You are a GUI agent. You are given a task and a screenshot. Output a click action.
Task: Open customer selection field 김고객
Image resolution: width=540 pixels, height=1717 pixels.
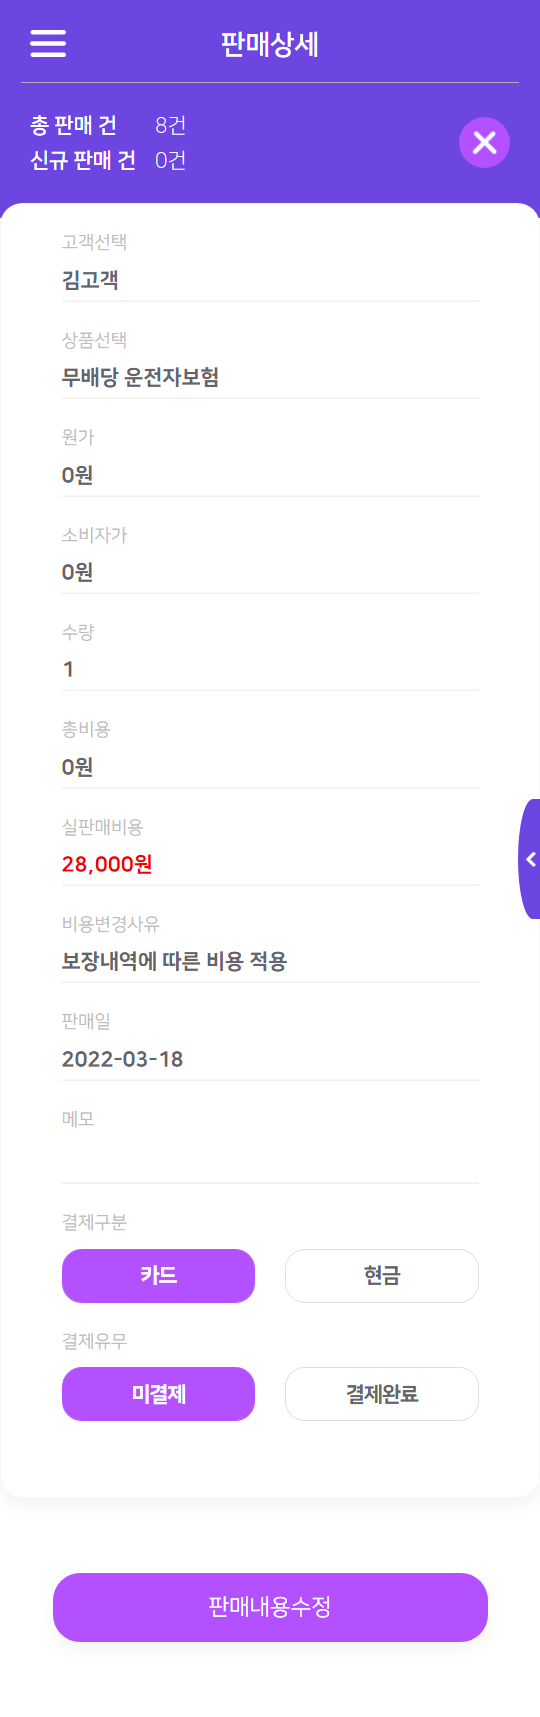(x=270, y=280)
